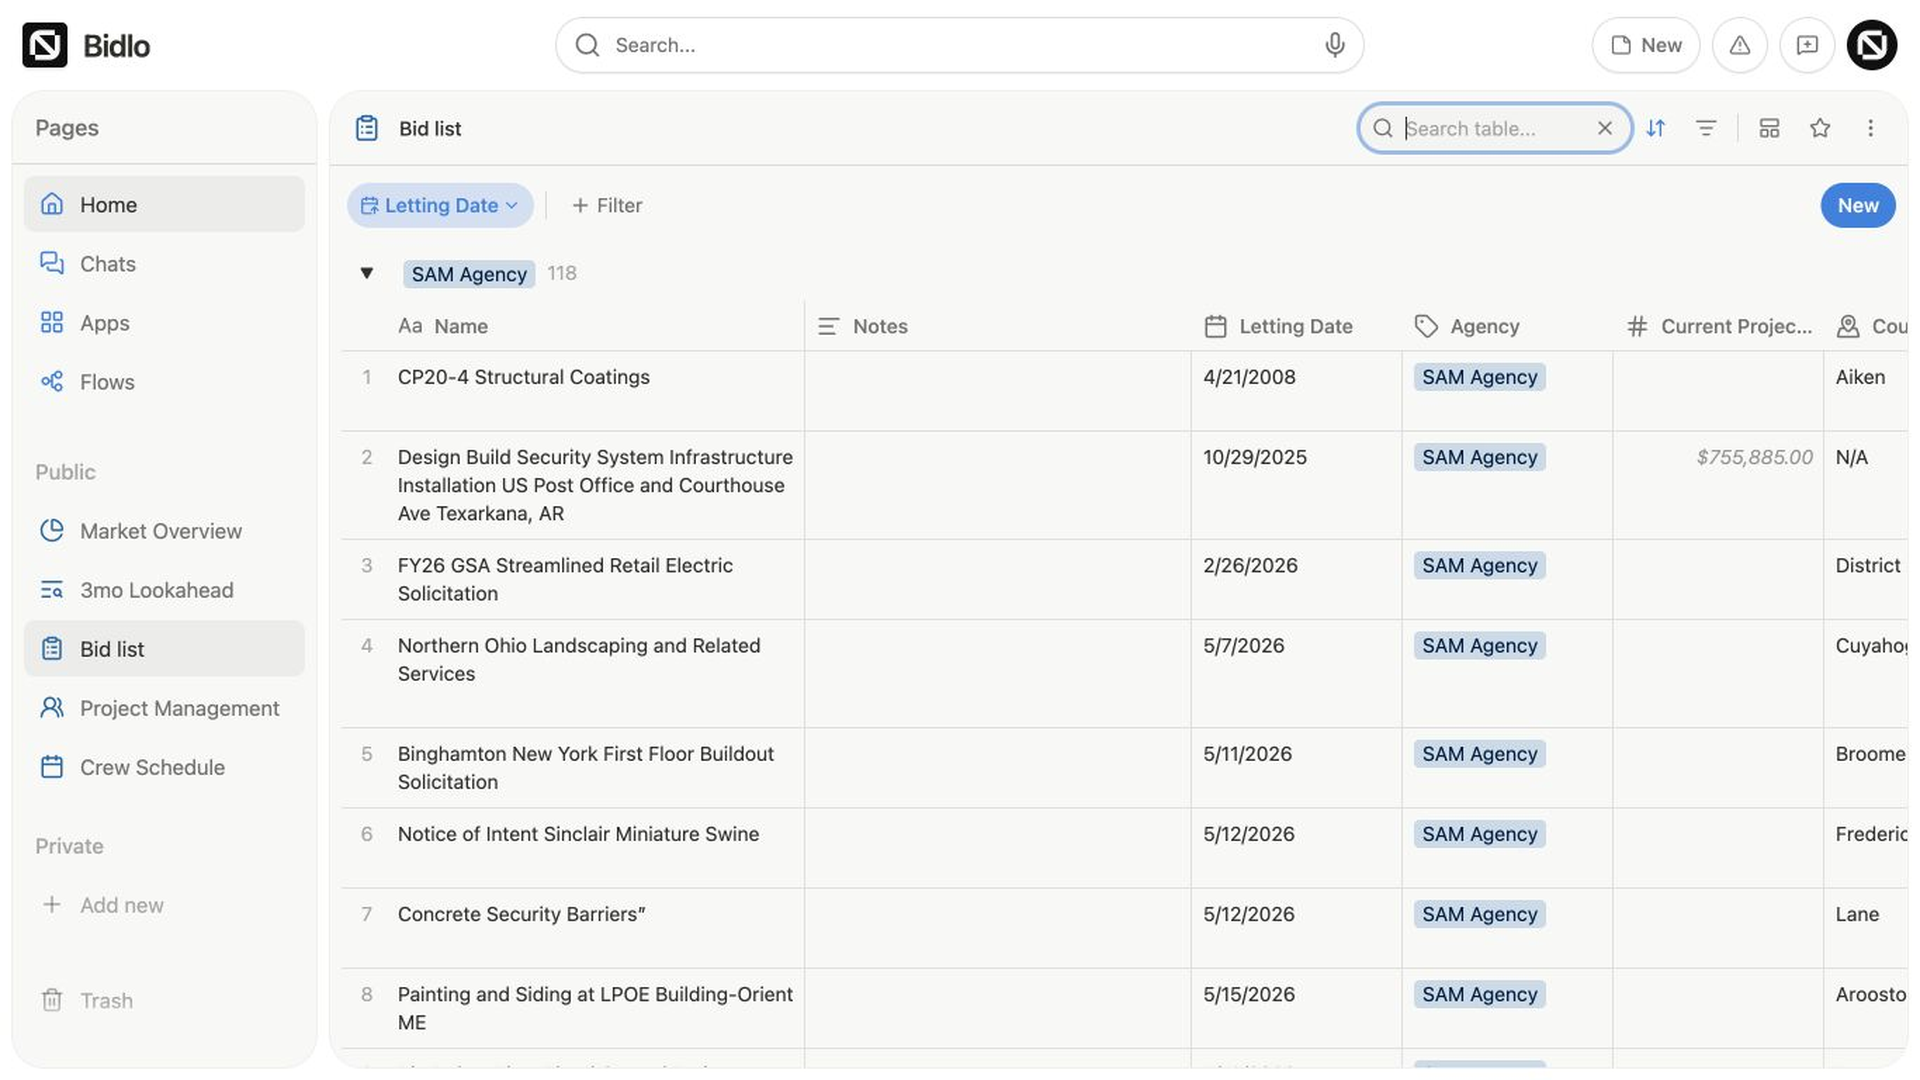Click SAM Agency tag in row 4
1920x1080 pixels.
click(1479, 645)
